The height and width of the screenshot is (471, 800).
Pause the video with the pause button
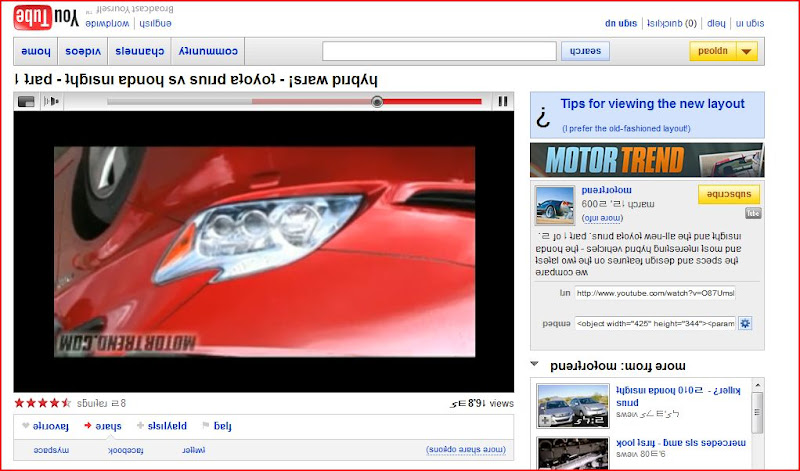(503, 102)
